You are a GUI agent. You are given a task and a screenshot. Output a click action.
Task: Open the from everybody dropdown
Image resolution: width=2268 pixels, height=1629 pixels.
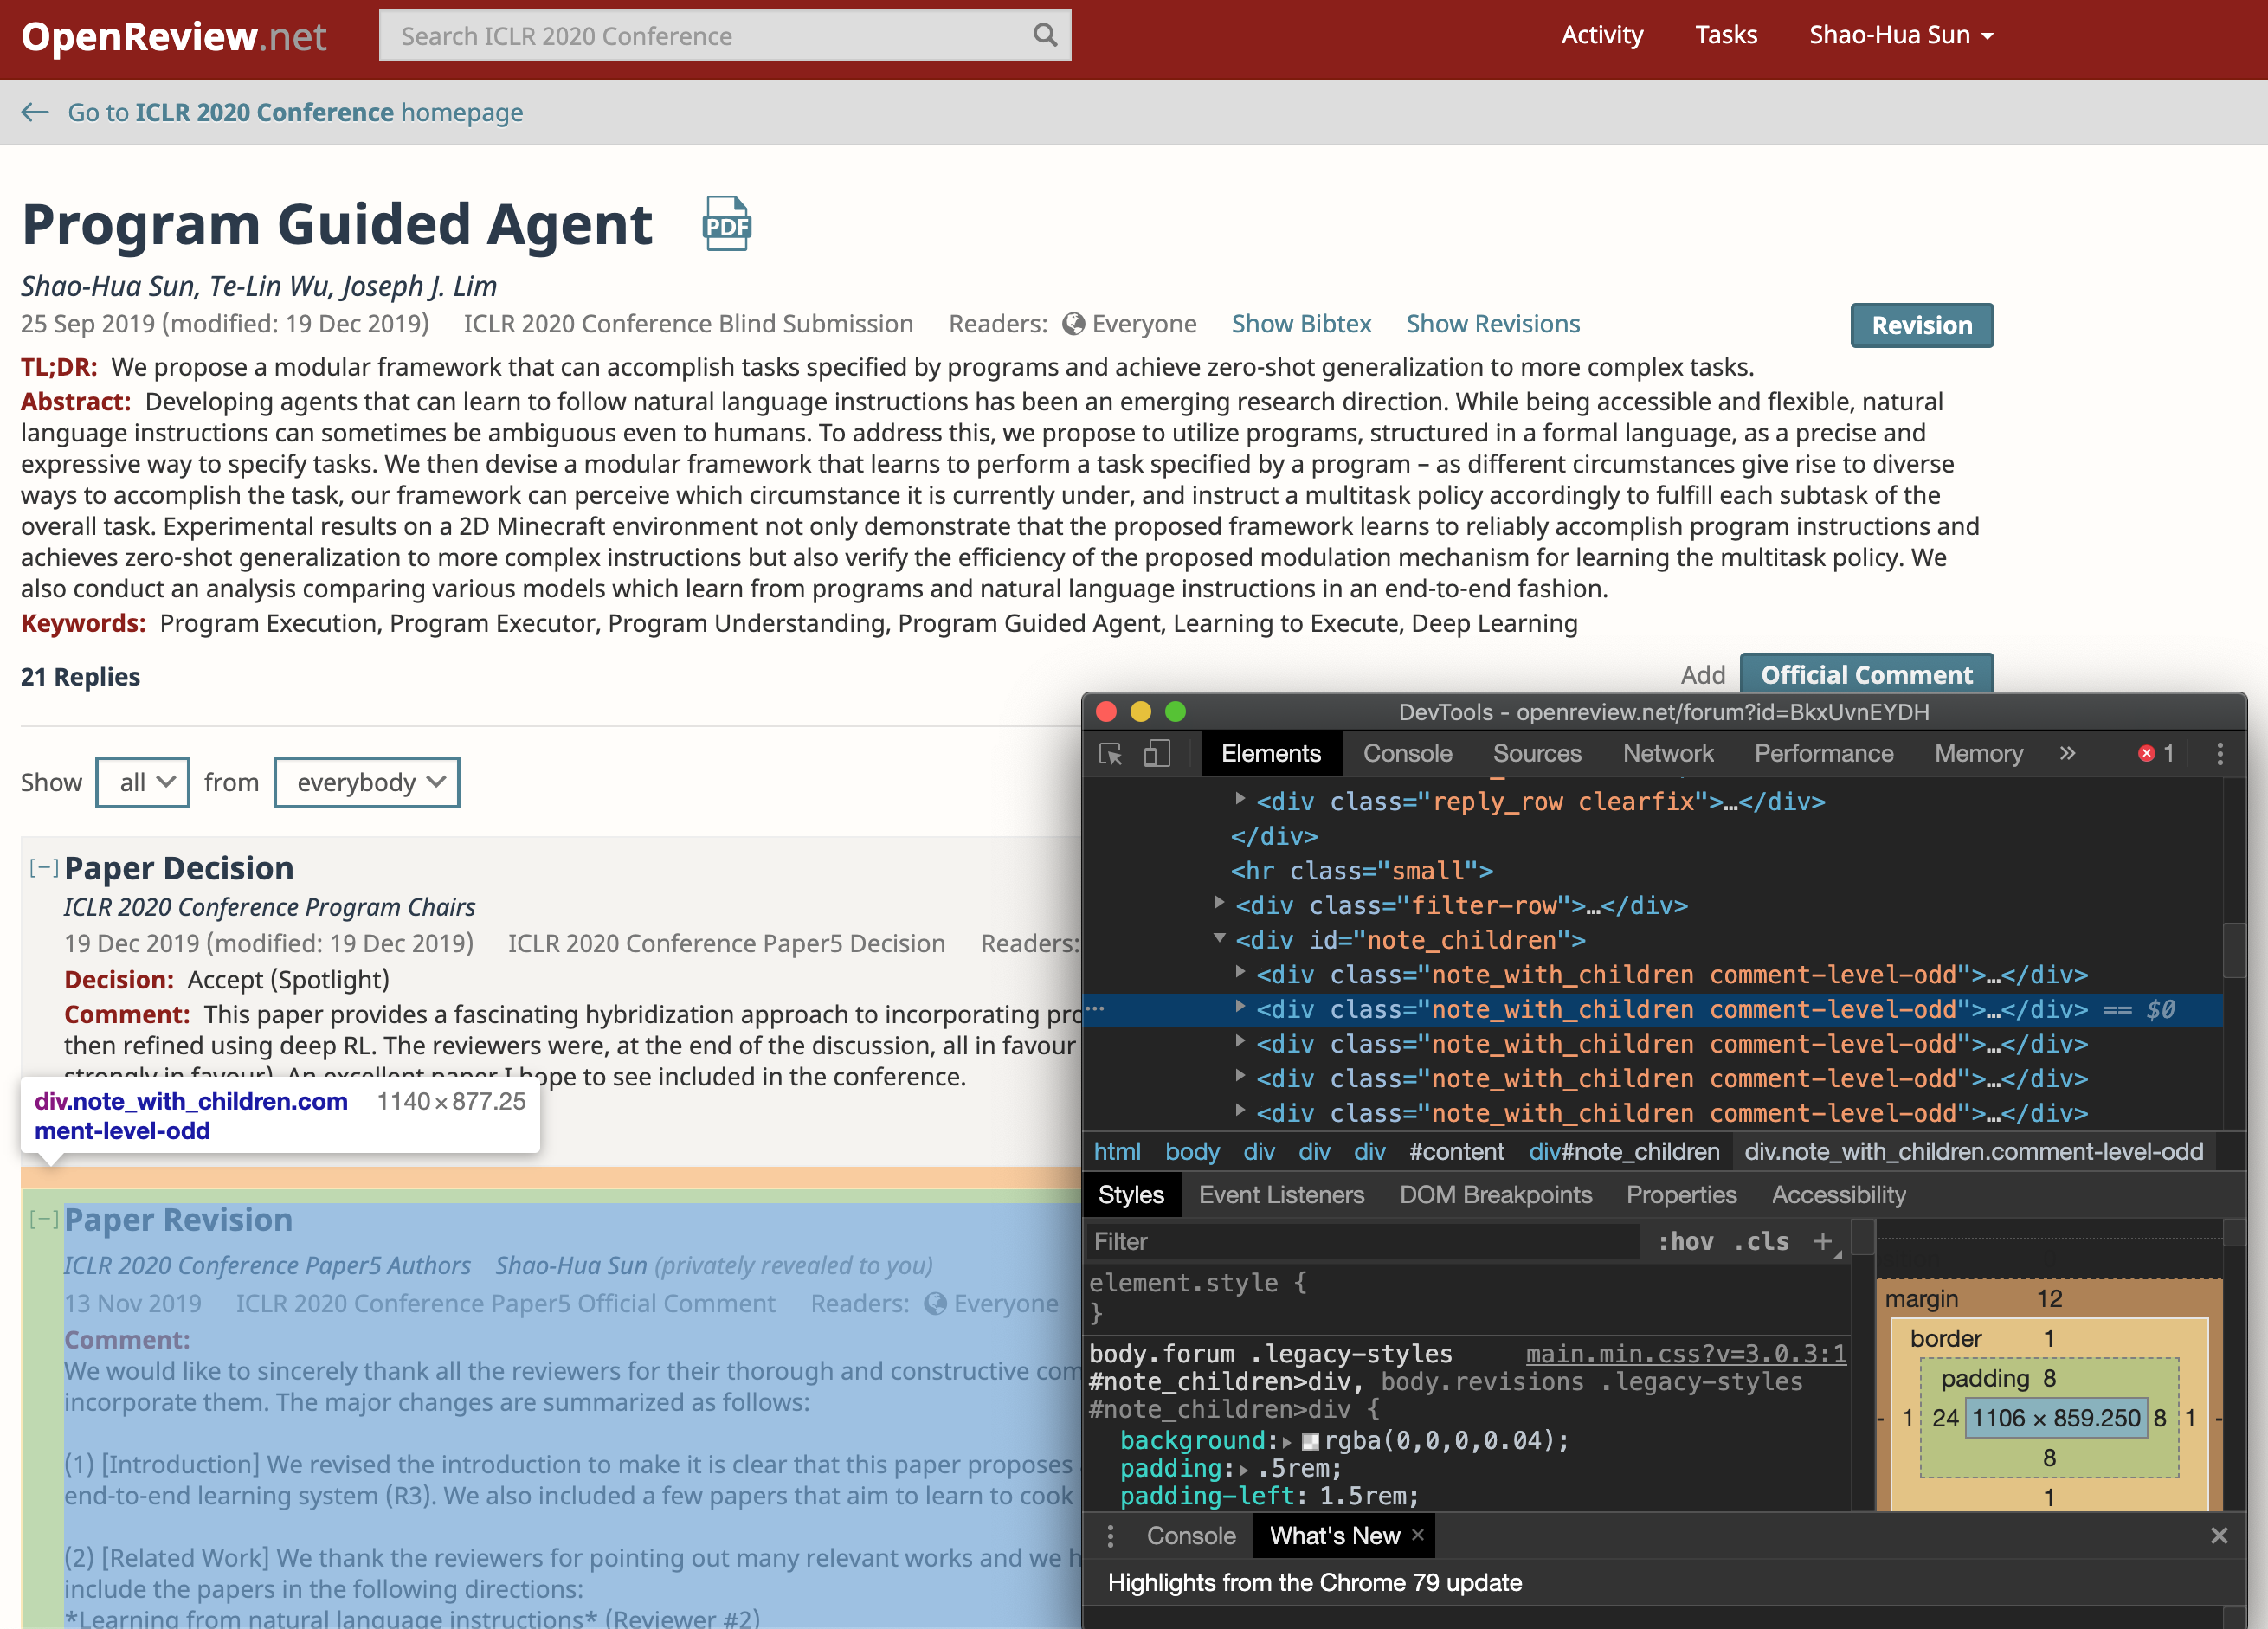click(x=367, y=782)
